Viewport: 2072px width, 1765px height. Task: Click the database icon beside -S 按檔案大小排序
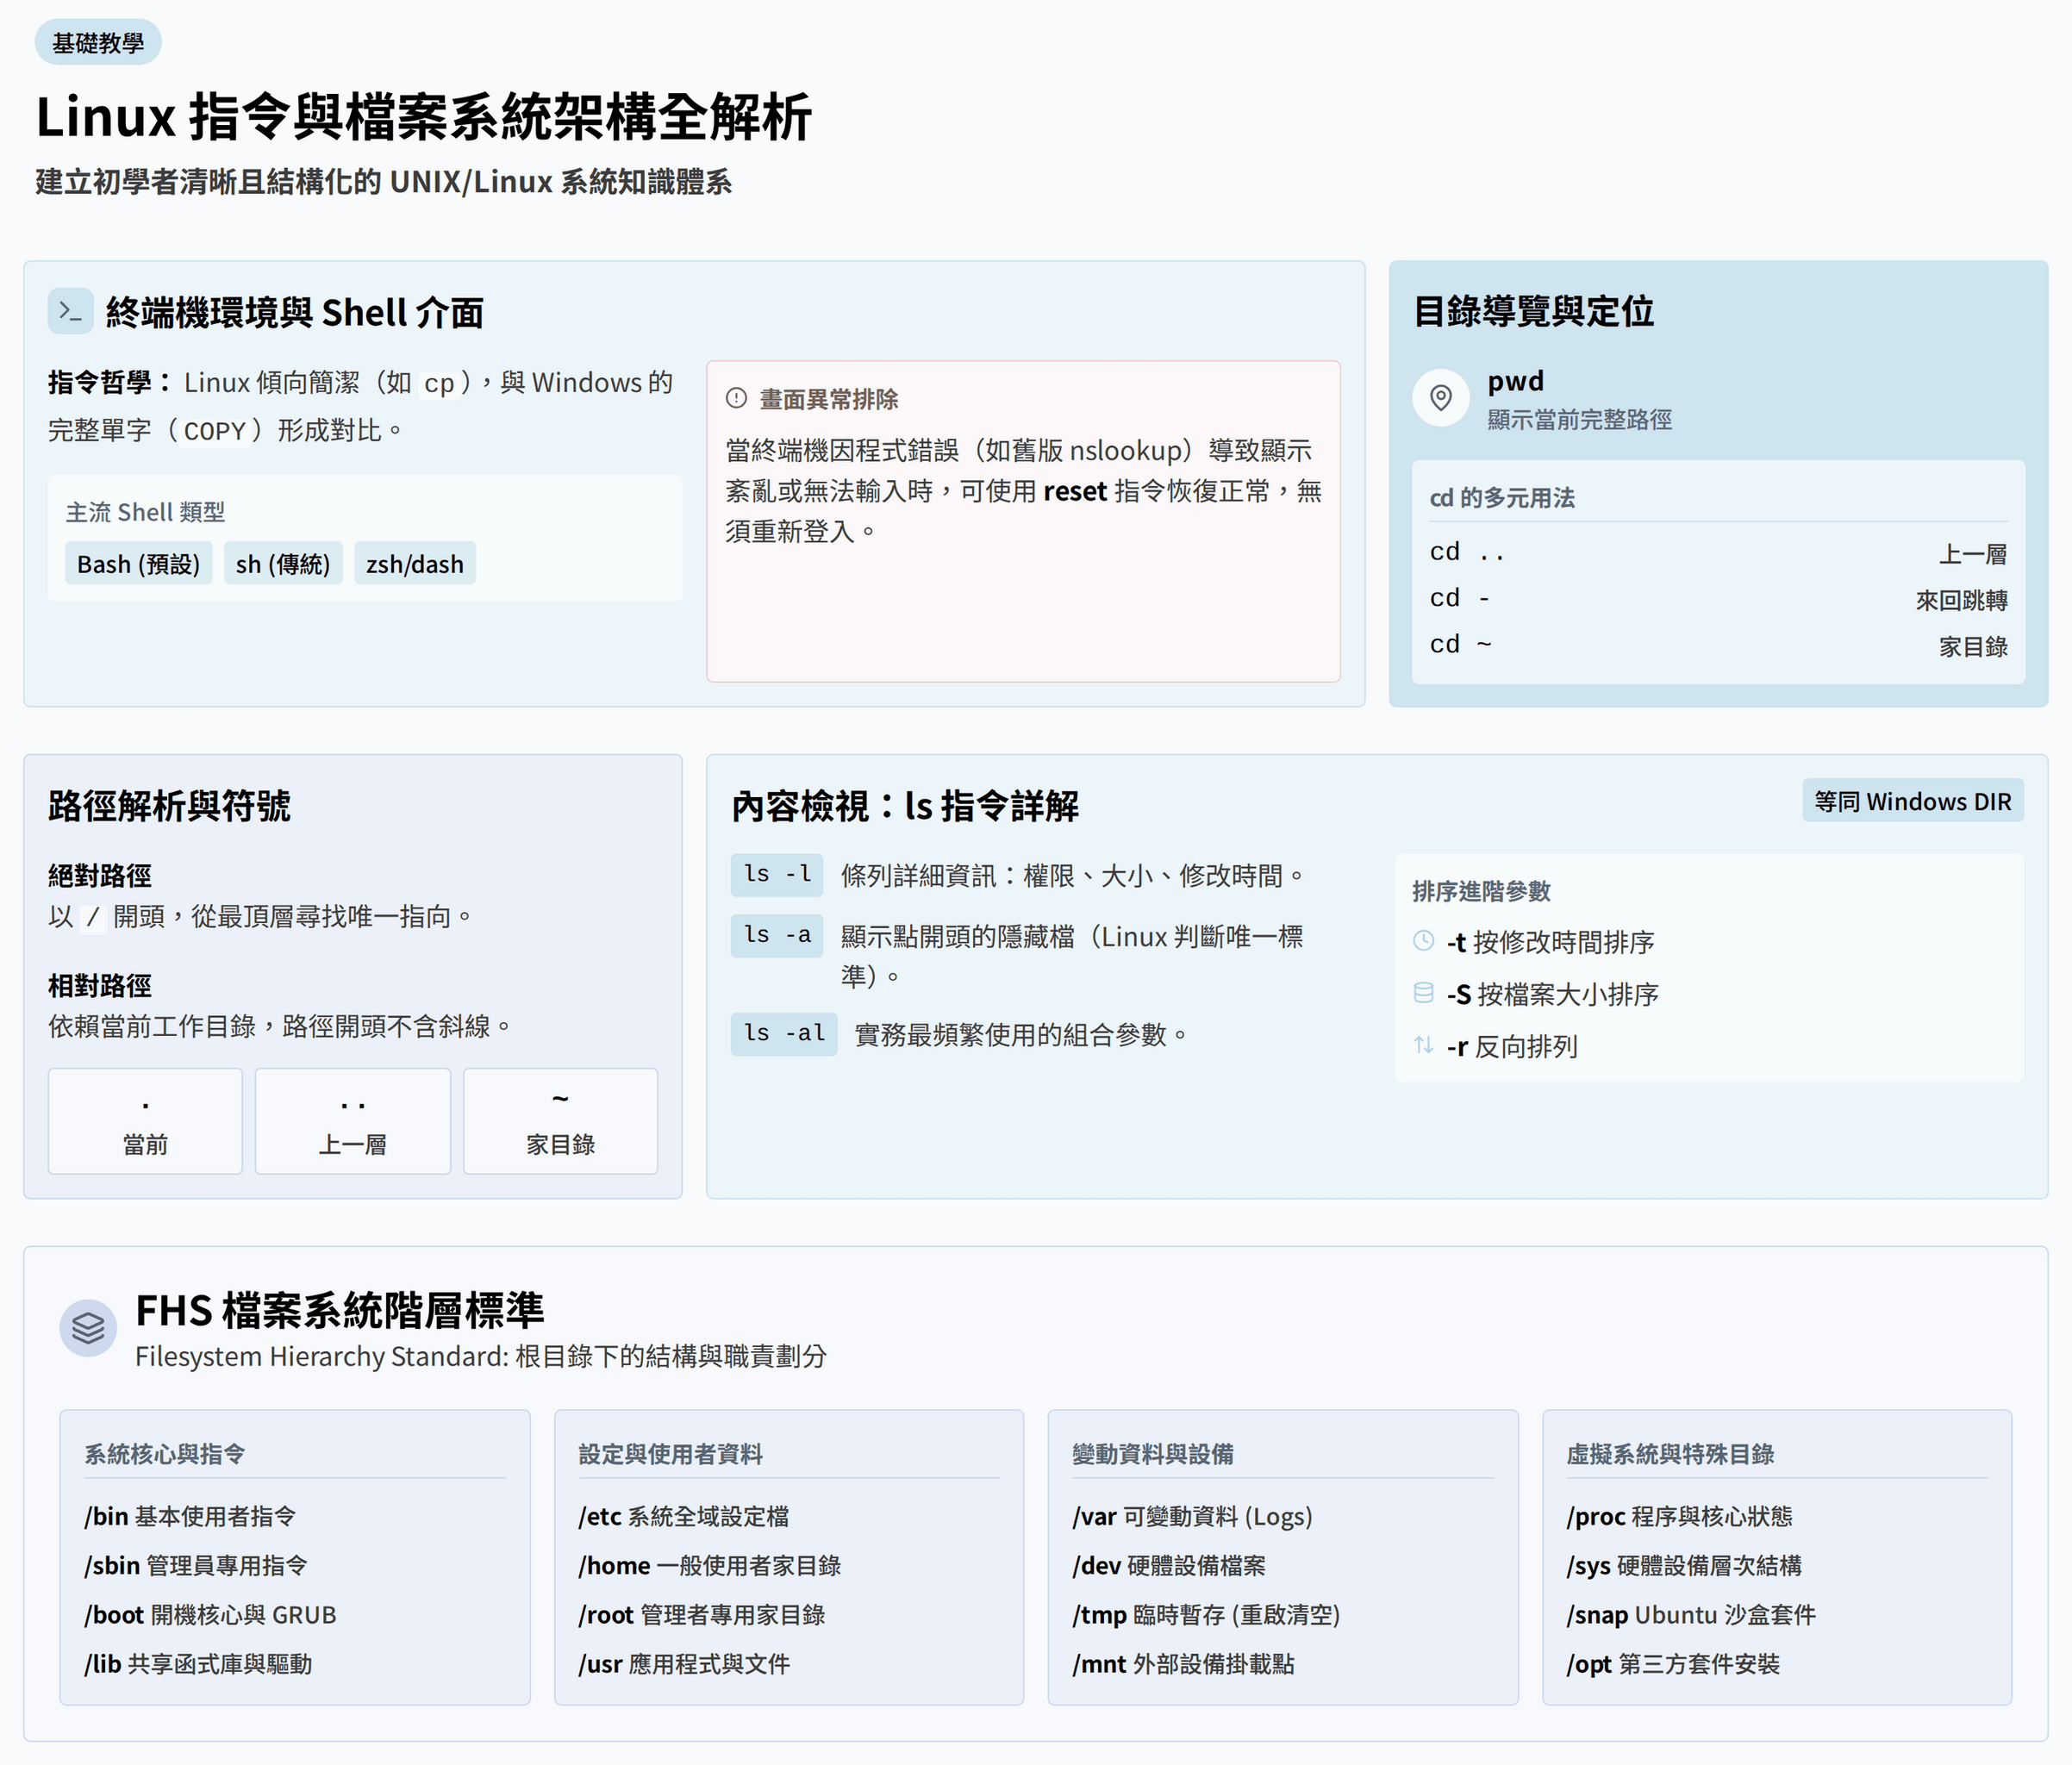pyautogui.click(x=1423, y=993)
